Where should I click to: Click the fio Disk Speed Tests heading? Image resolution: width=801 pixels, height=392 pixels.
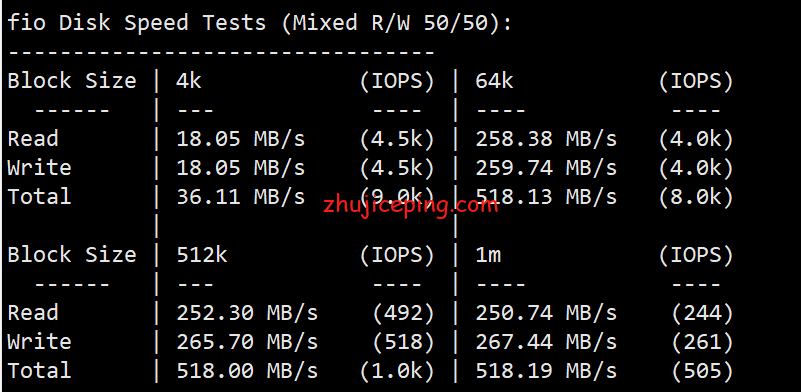coord(260,24)
